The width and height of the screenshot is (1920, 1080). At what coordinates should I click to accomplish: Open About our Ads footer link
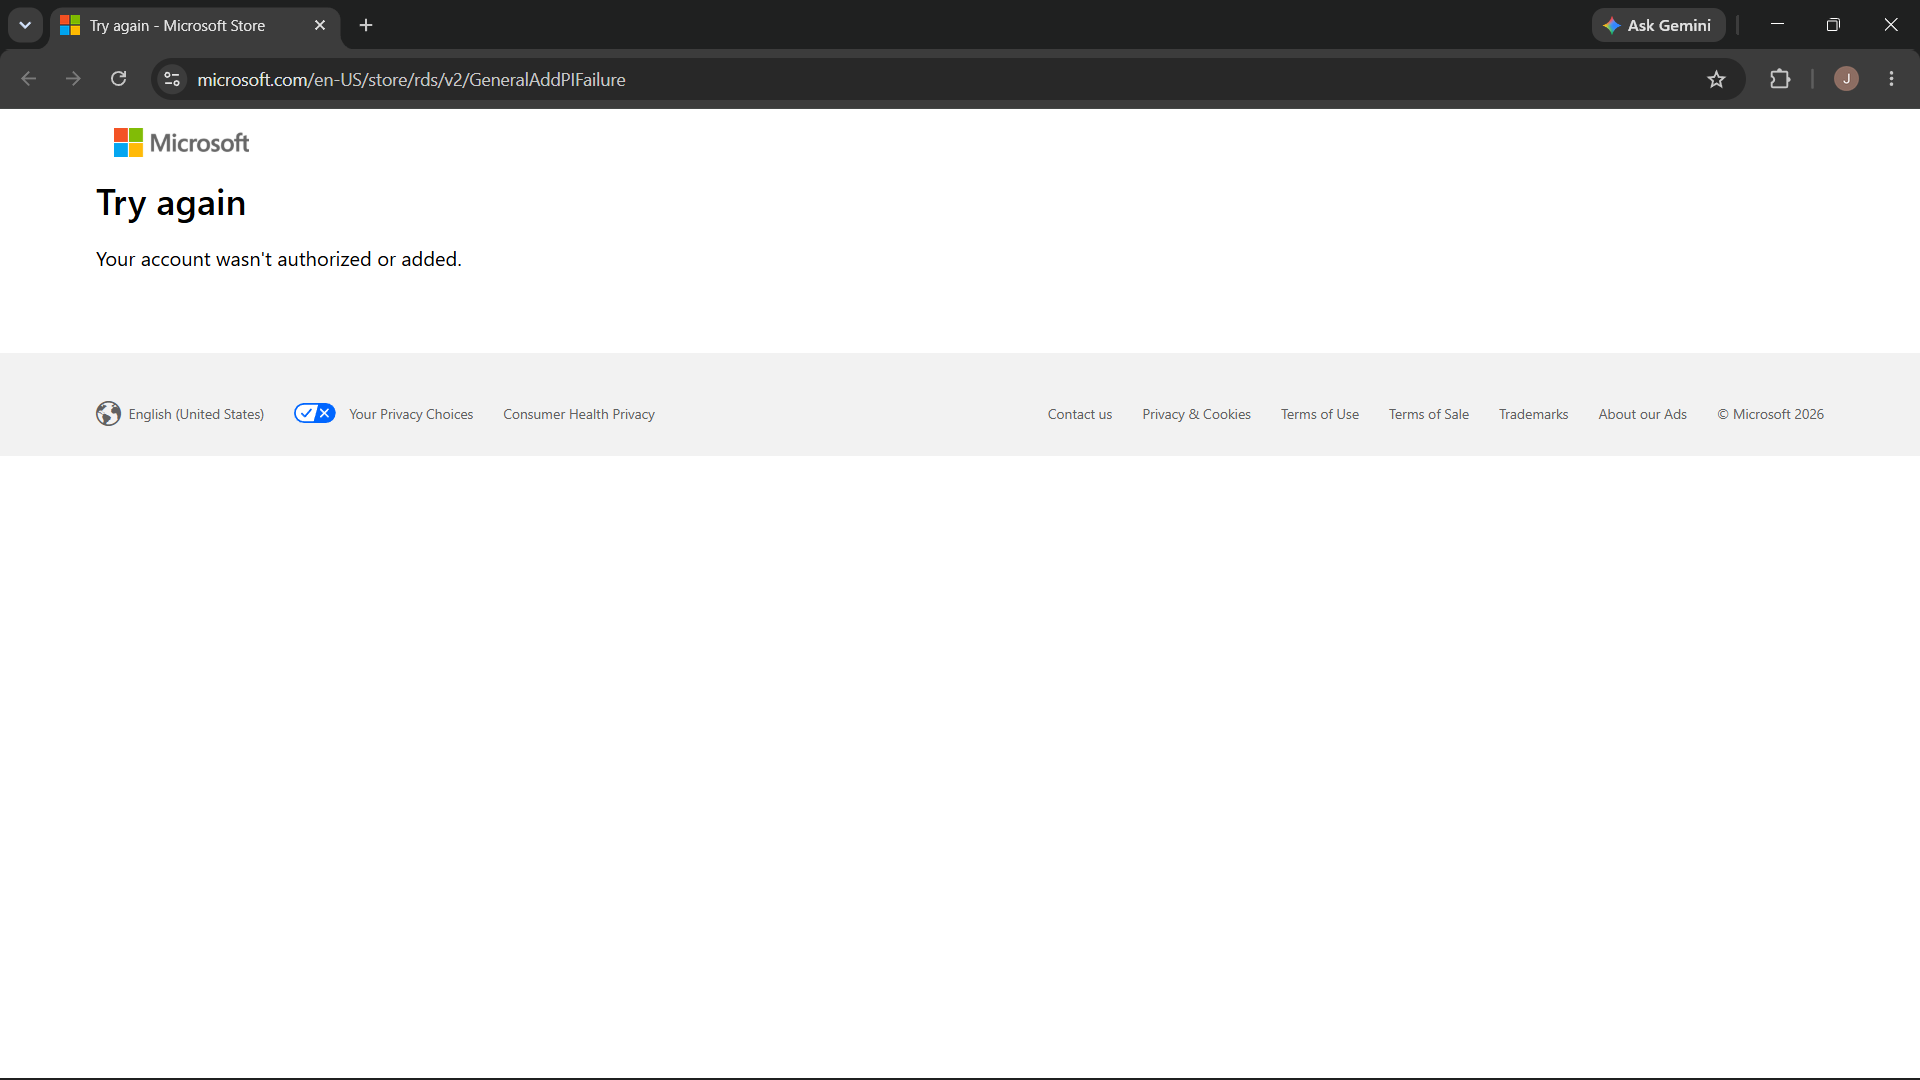click(1642, 414)
